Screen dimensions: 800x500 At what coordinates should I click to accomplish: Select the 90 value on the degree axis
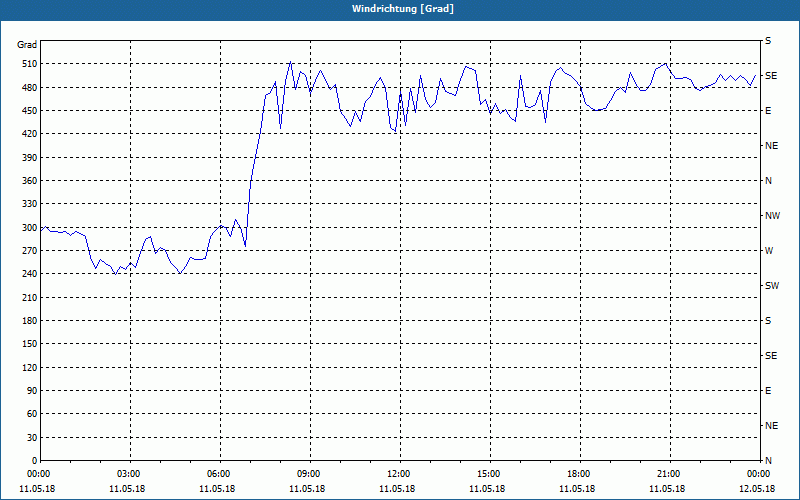click(x=32, y=391)
